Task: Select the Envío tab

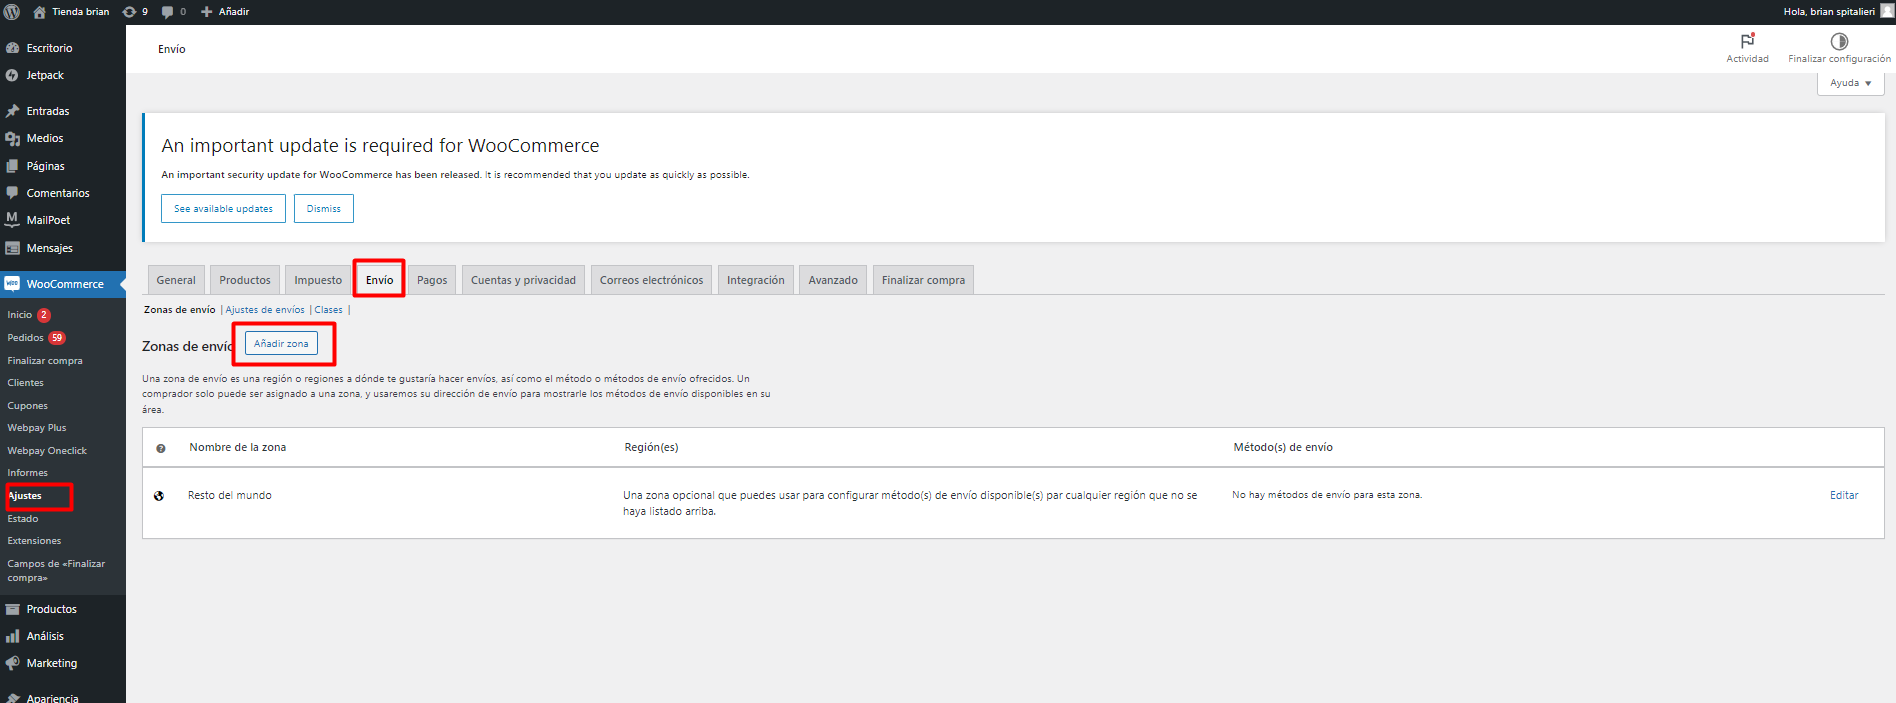Action: point(379,280)
